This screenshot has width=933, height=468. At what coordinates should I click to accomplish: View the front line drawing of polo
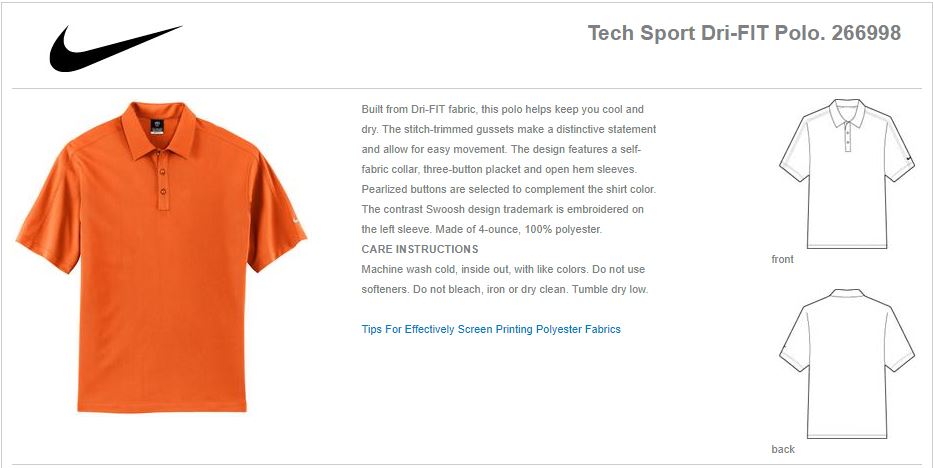point(846,174)
